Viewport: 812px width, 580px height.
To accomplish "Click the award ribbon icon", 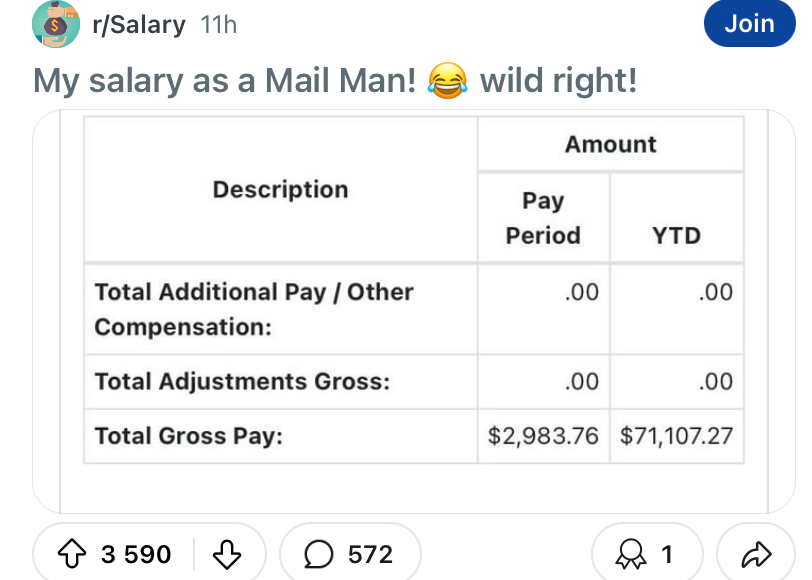I will point(630,554).
